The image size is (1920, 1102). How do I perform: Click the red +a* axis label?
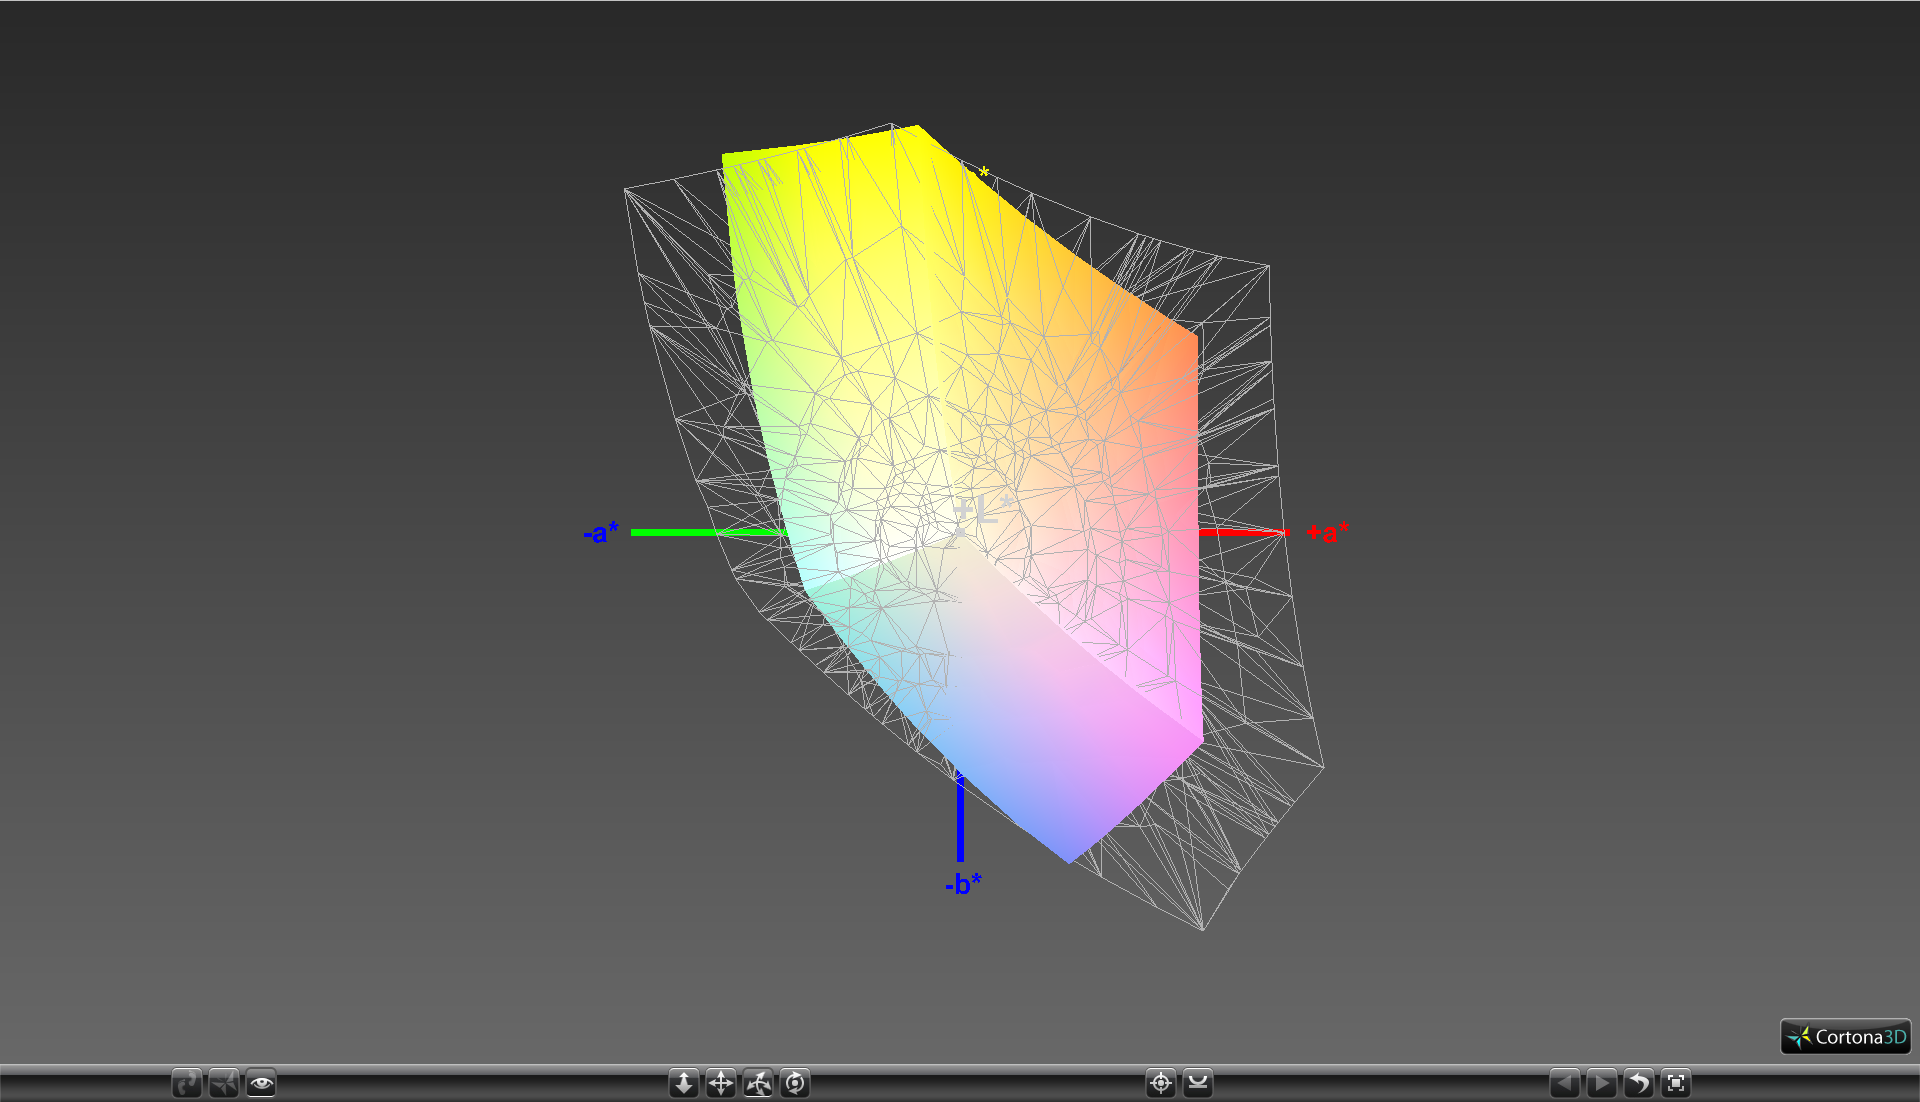(1328, 533)
